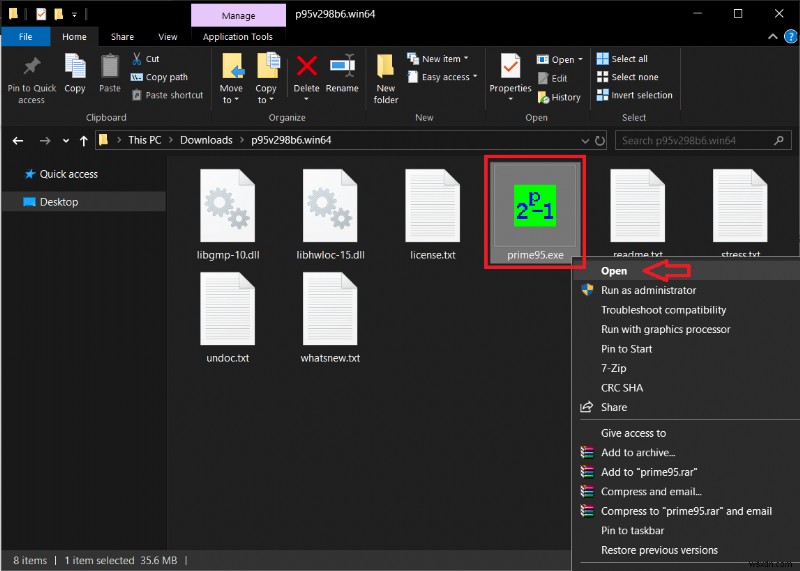
Task: Select the license.txt file
Action: (x=433, y=214)
